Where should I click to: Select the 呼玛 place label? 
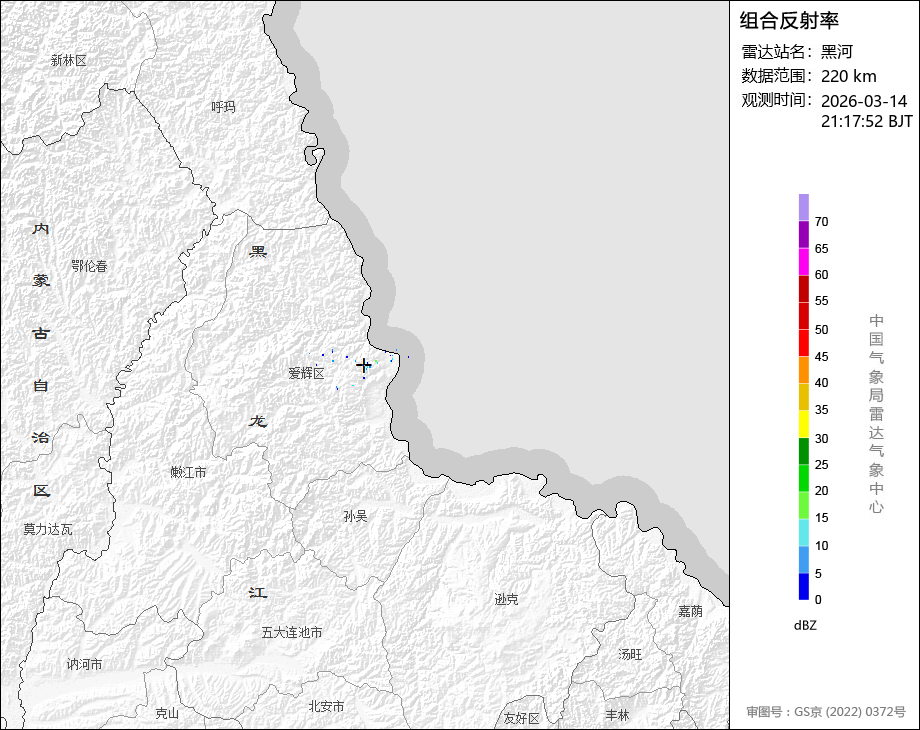224,107
